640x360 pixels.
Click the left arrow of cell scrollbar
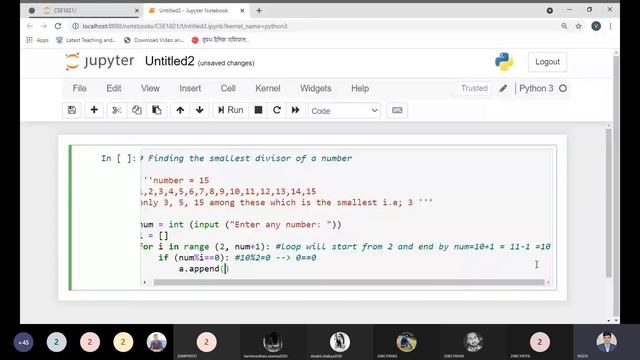tap(145, 282)
